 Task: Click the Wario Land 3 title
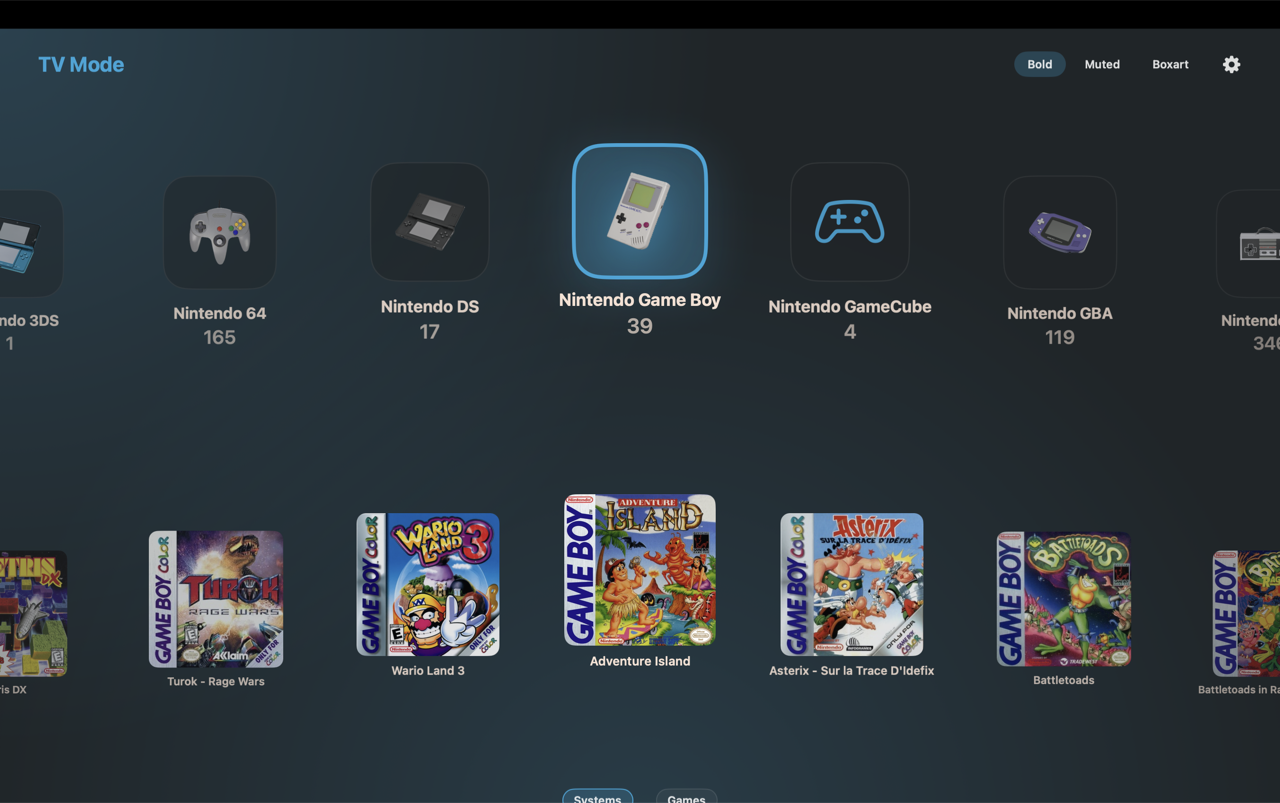coord(428,671)
